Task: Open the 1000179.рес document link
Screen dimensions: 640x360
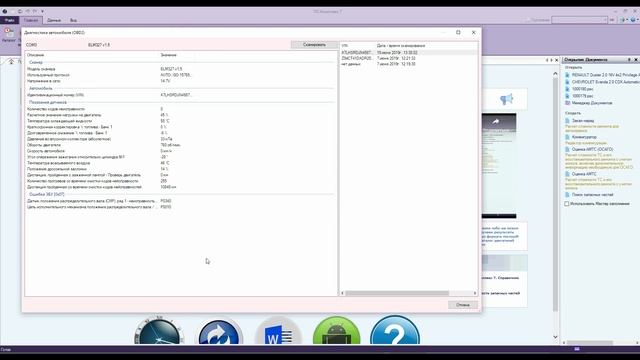Action: click(x=582, y=96)
